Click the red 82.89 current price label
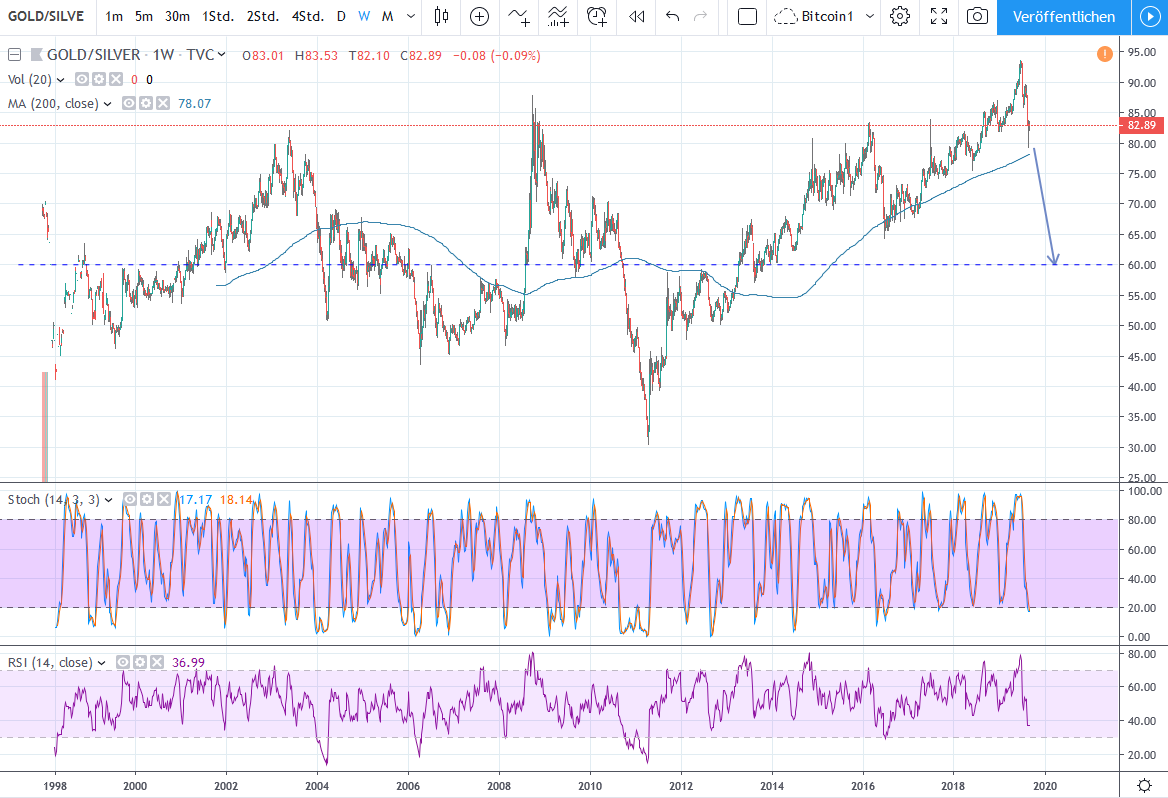1168x798 pixels. (1142, 125)
